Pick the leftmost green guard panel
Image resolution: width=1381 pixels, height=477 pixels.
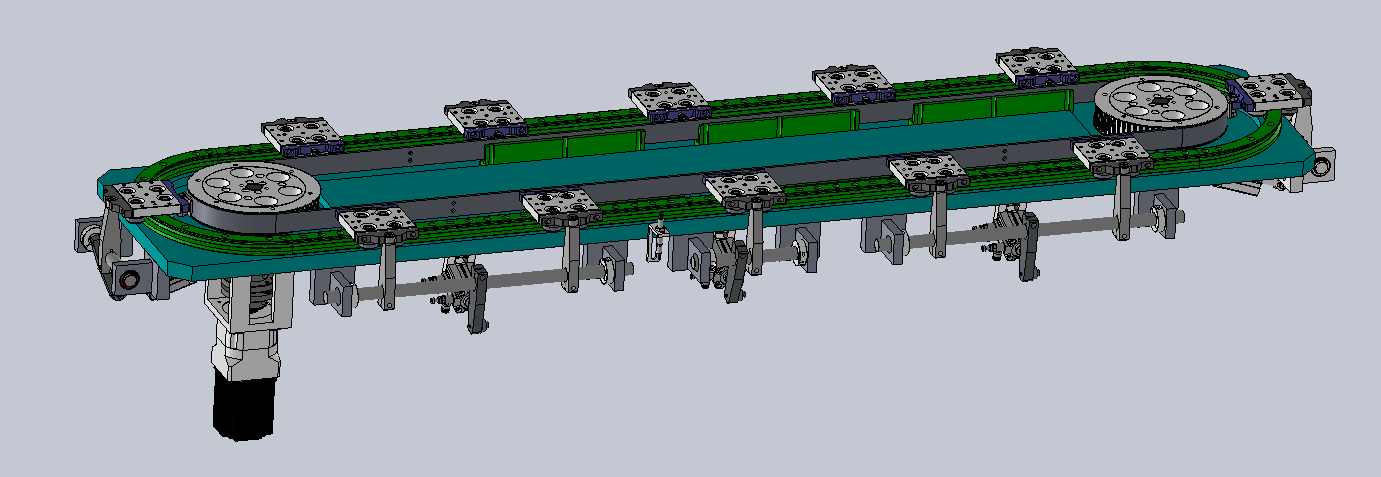click(x=564, y=148)
